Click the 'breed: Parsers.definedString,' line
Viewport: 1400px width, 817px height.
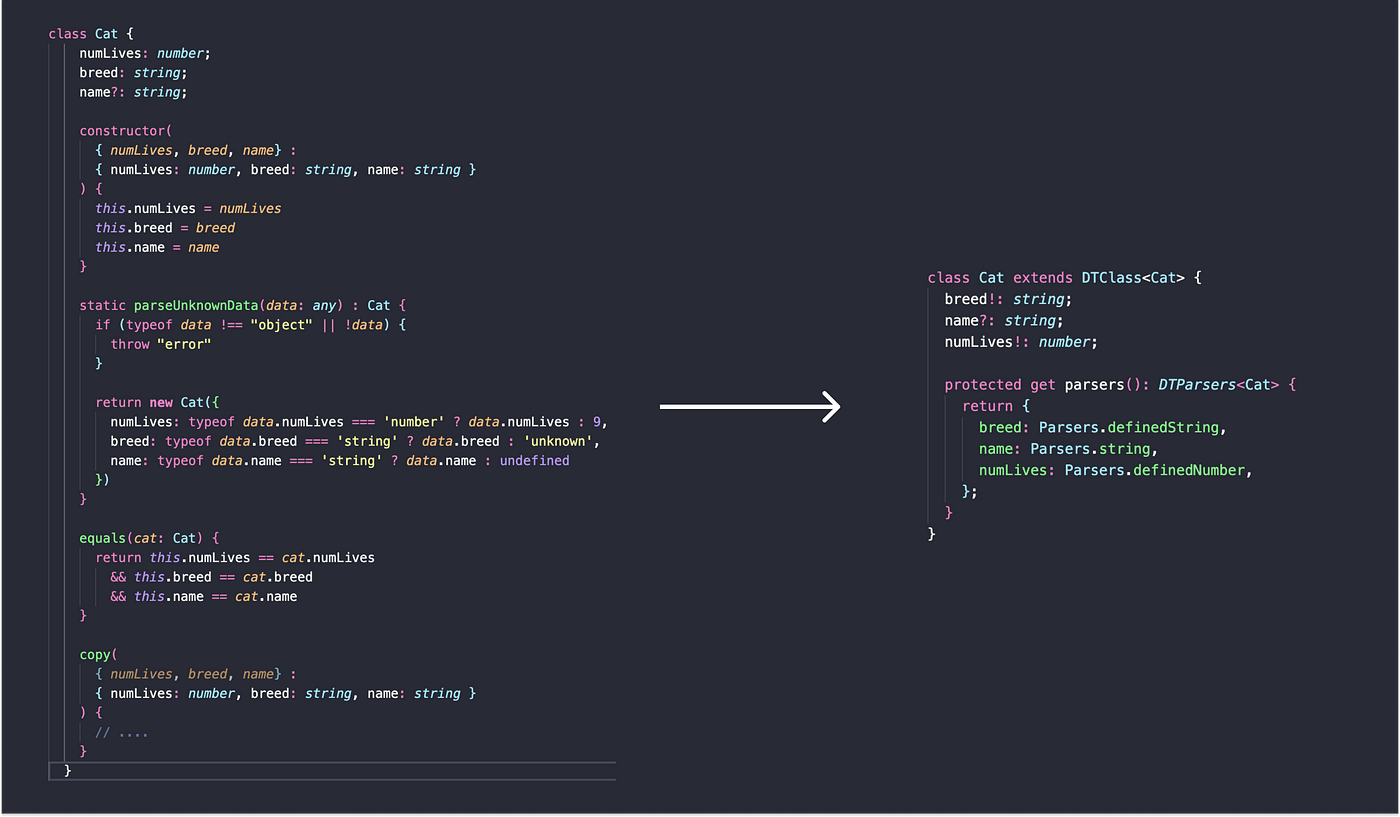tap(1103, 428)
